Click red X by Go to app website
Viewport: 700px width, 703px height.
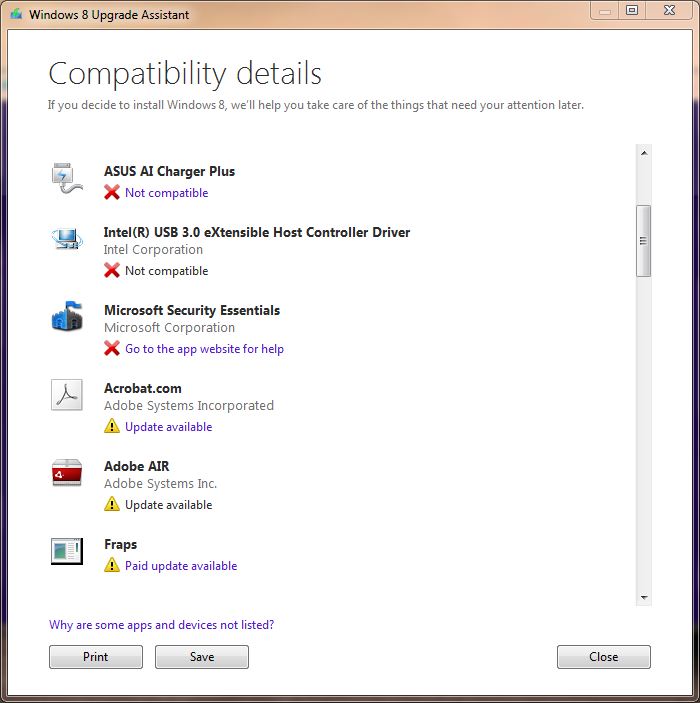(112, 348)
